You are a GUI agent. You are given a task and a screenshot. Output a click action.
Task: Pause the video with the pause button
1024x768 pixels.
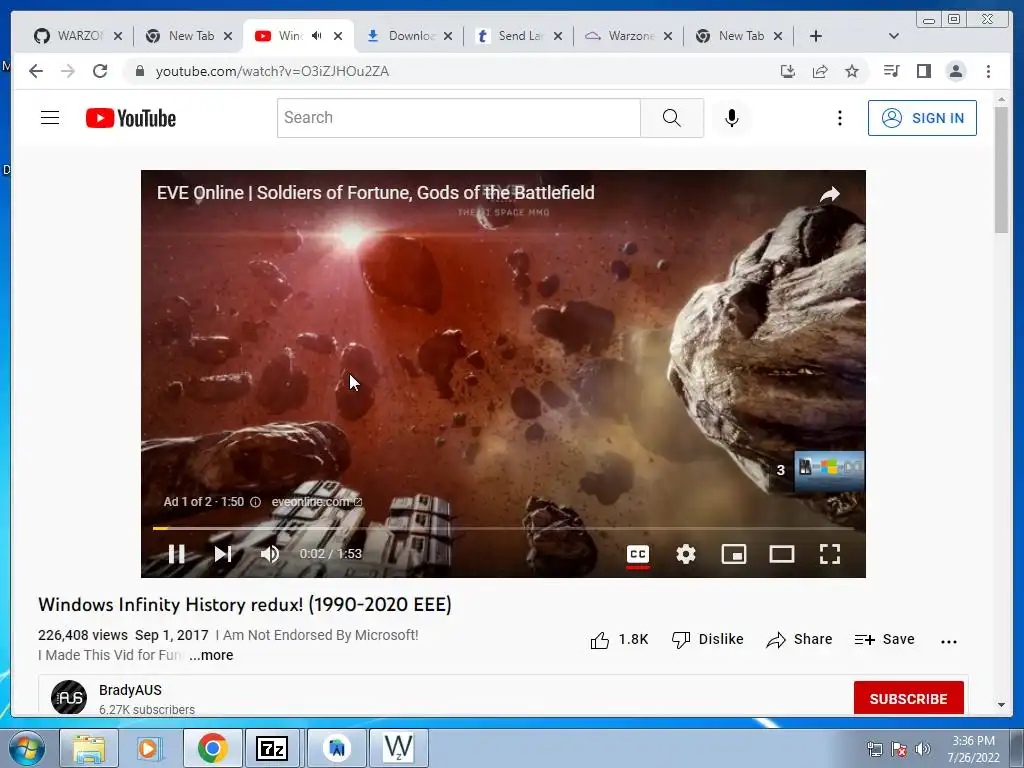click(176, 554)
